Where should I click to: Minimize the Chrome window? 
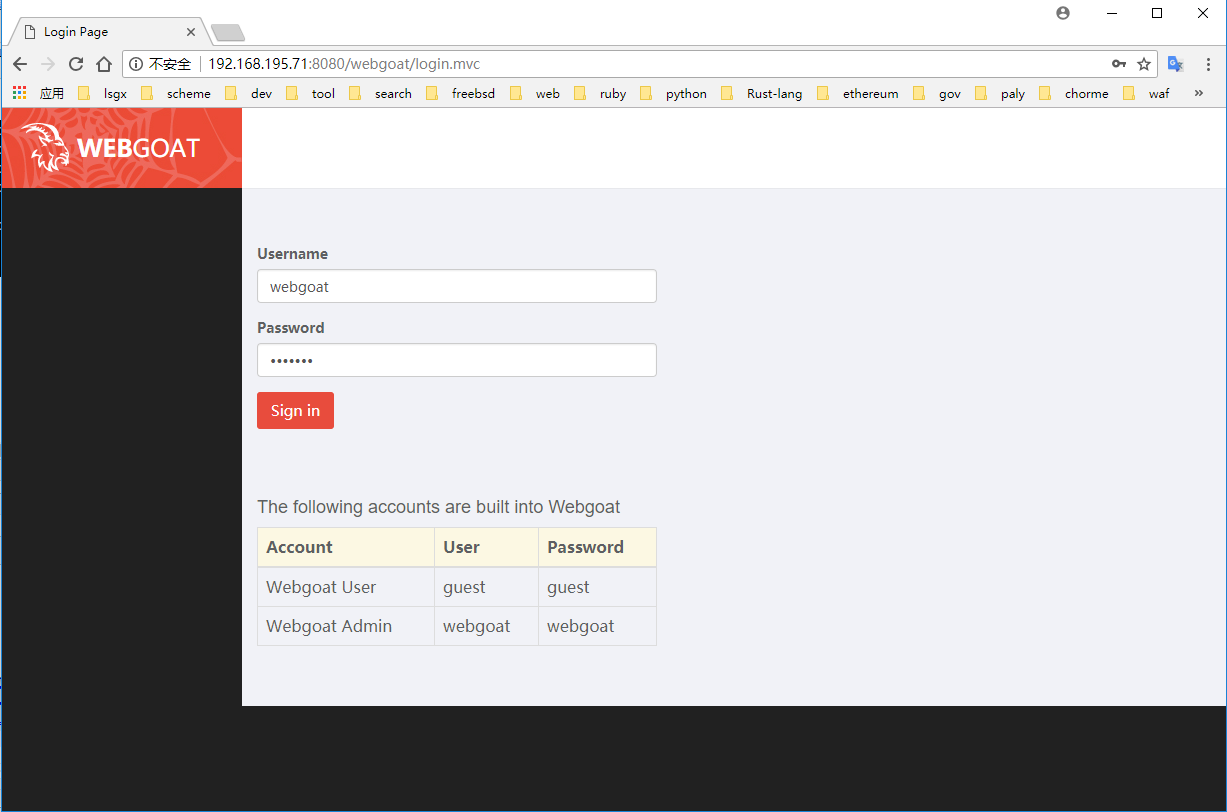[1111, 13]
